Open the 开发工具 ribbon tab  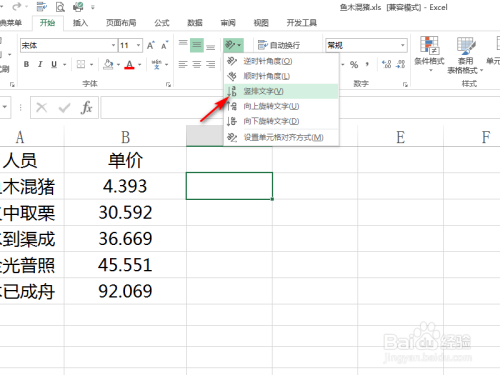pos(302,23)
